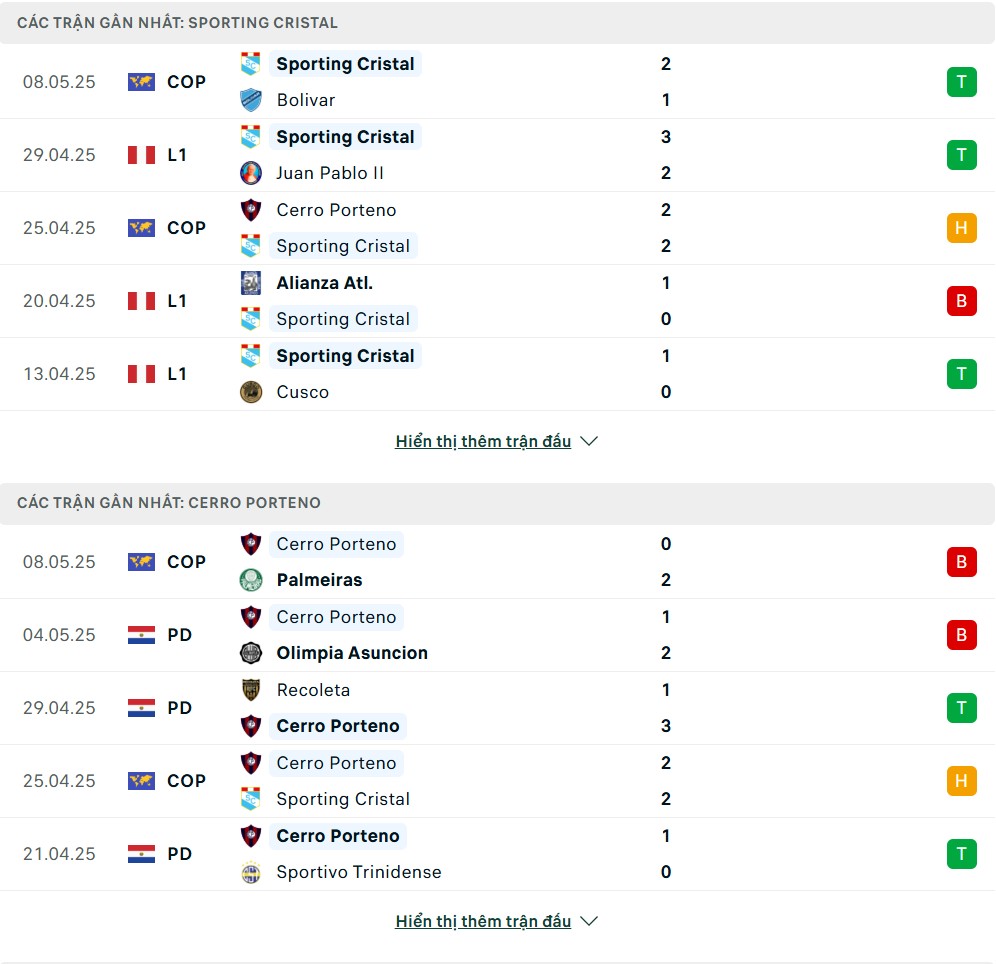Click the Paraguay flag for the 04.05.25 PD match
996x964 pixels.
click(x=141, y=635)
